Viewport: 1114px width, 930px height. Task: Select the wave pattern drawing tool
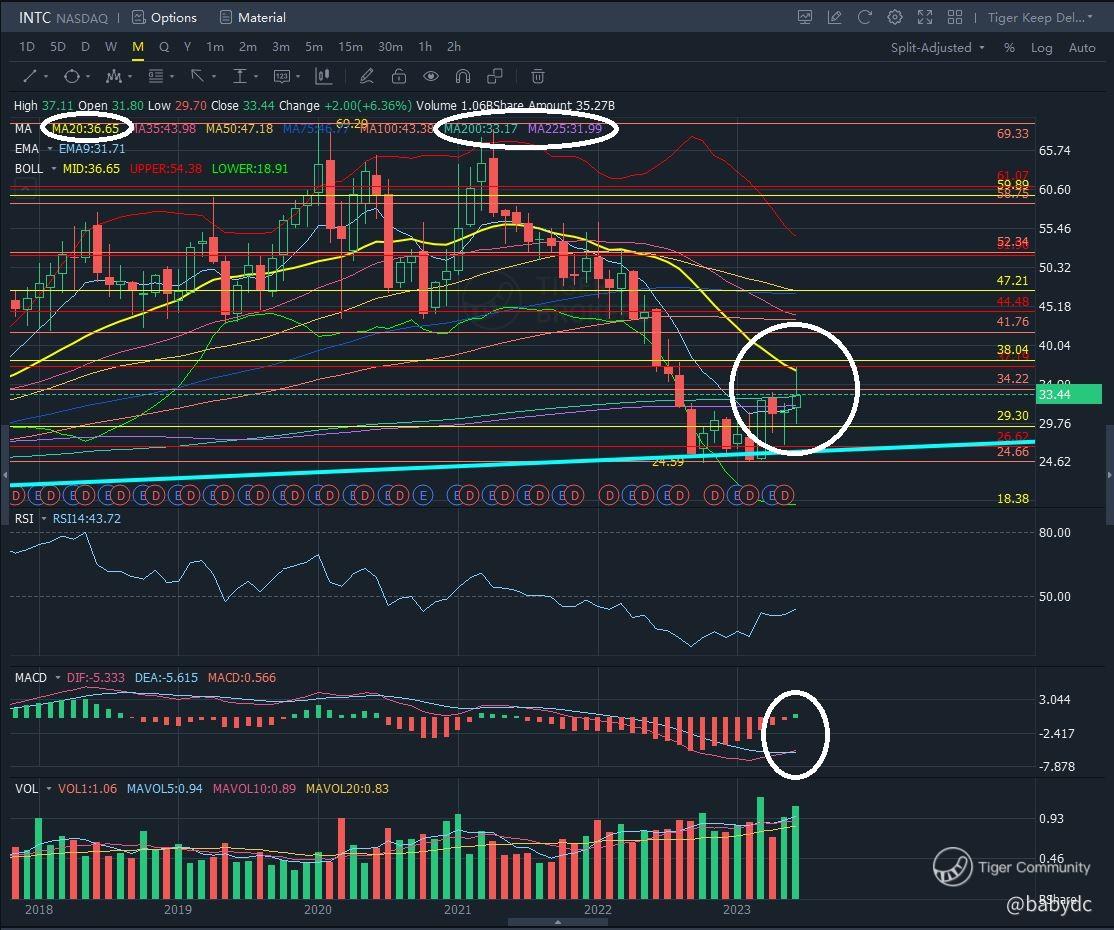(x=113, y=76)
